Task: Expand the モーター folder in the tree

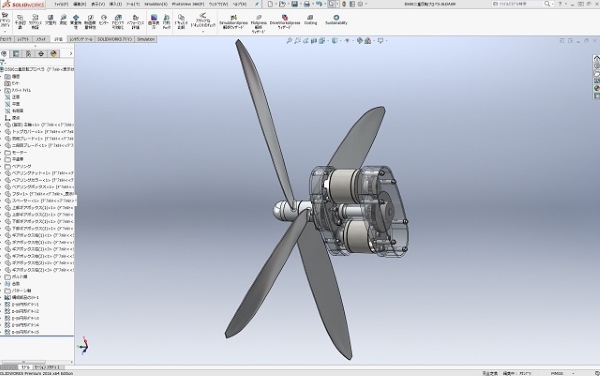Action: 1,152
